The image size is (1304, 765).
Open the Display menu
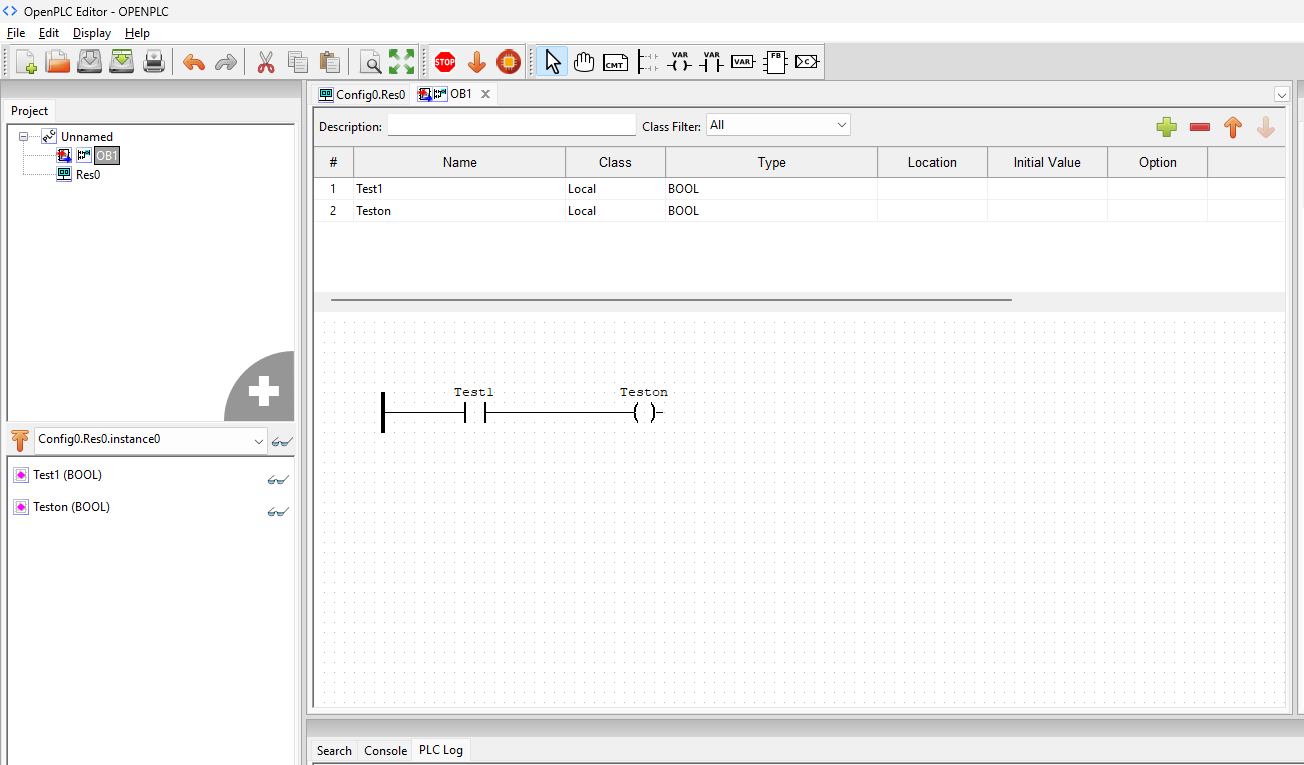92,33
